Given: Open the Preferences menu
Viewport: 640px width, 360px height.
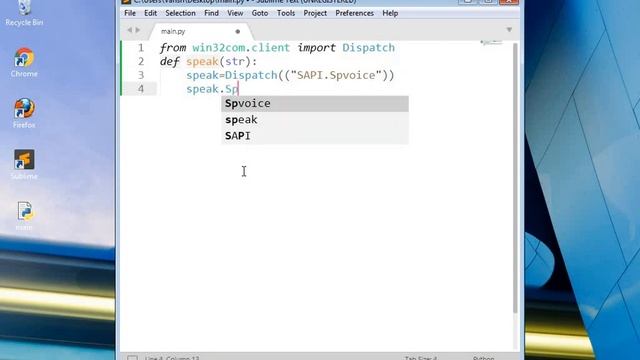Looking at the screenshot, I should click(x=354, y=13).
